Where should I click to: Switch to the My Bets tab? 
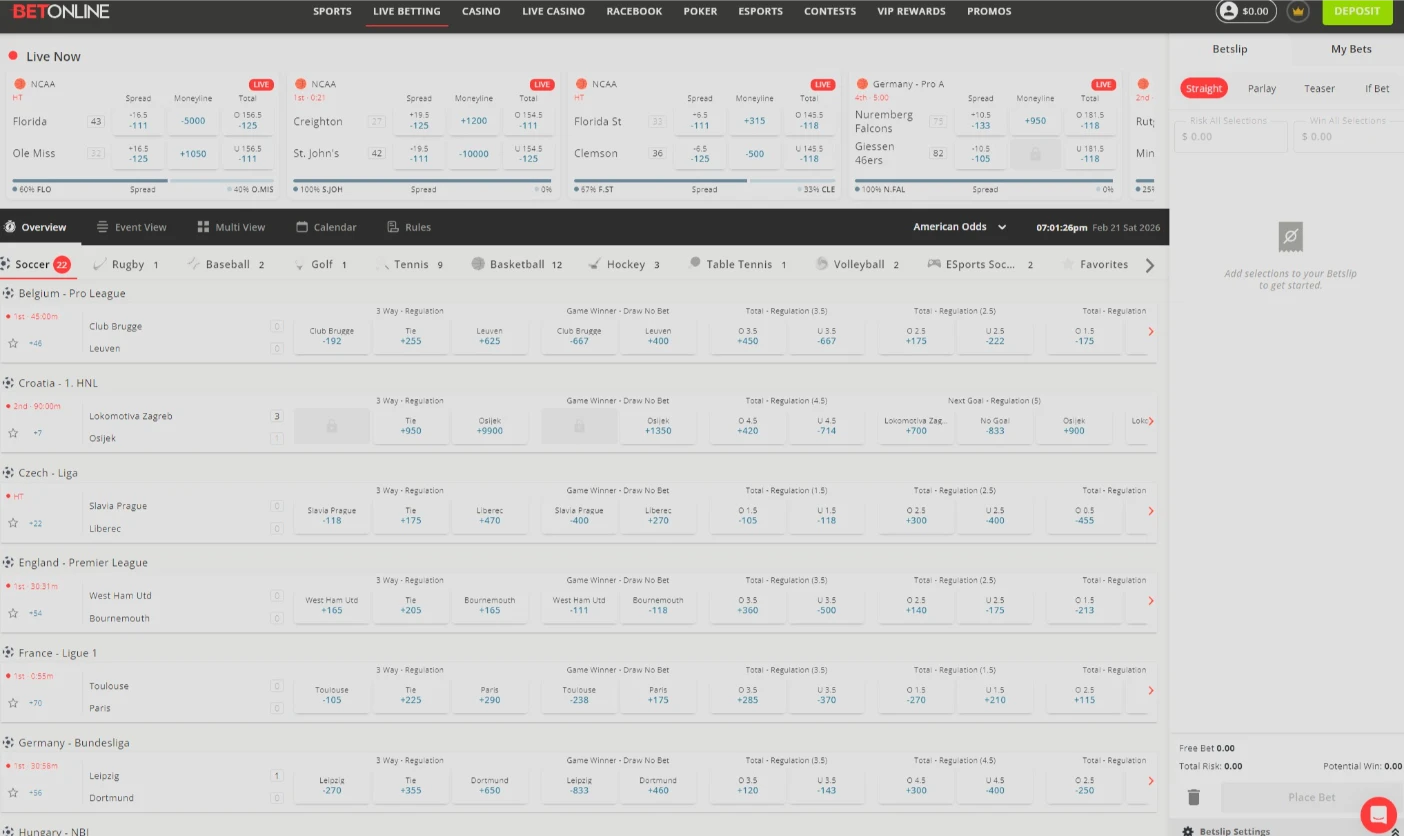[1350, 48]
